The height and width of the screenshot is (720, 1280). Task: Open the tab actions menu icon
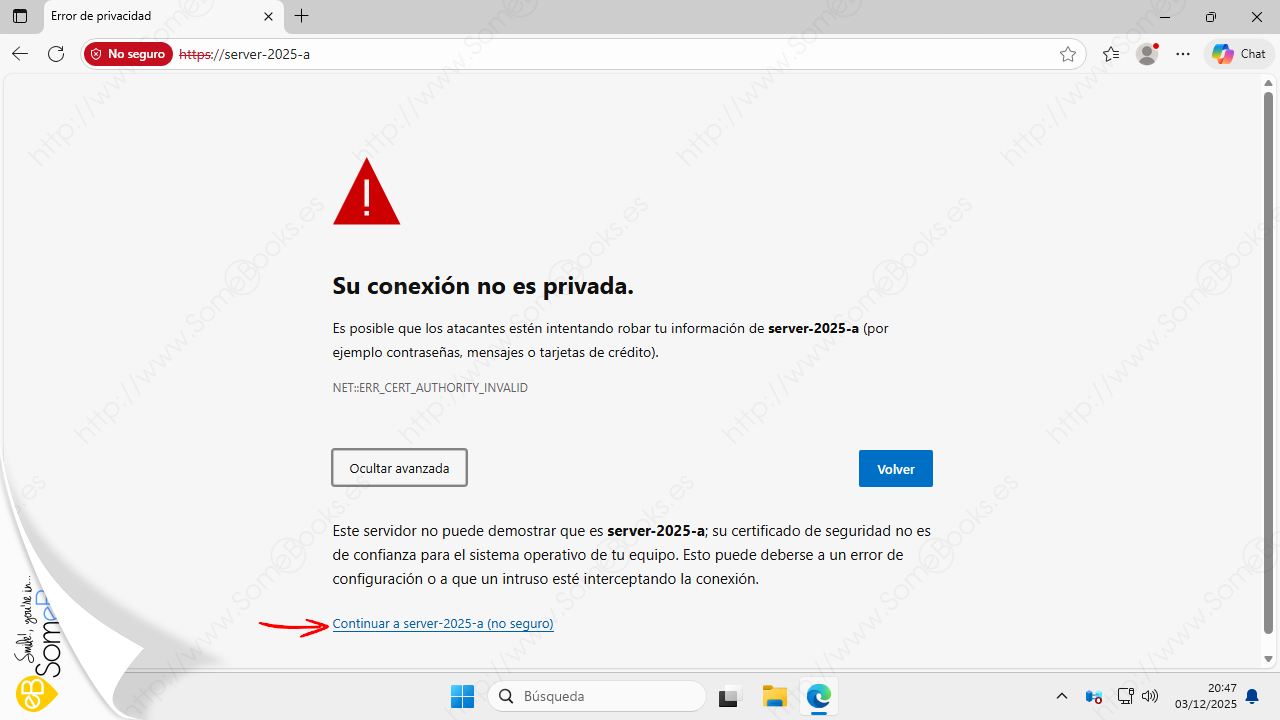click(x=20, y=16)
